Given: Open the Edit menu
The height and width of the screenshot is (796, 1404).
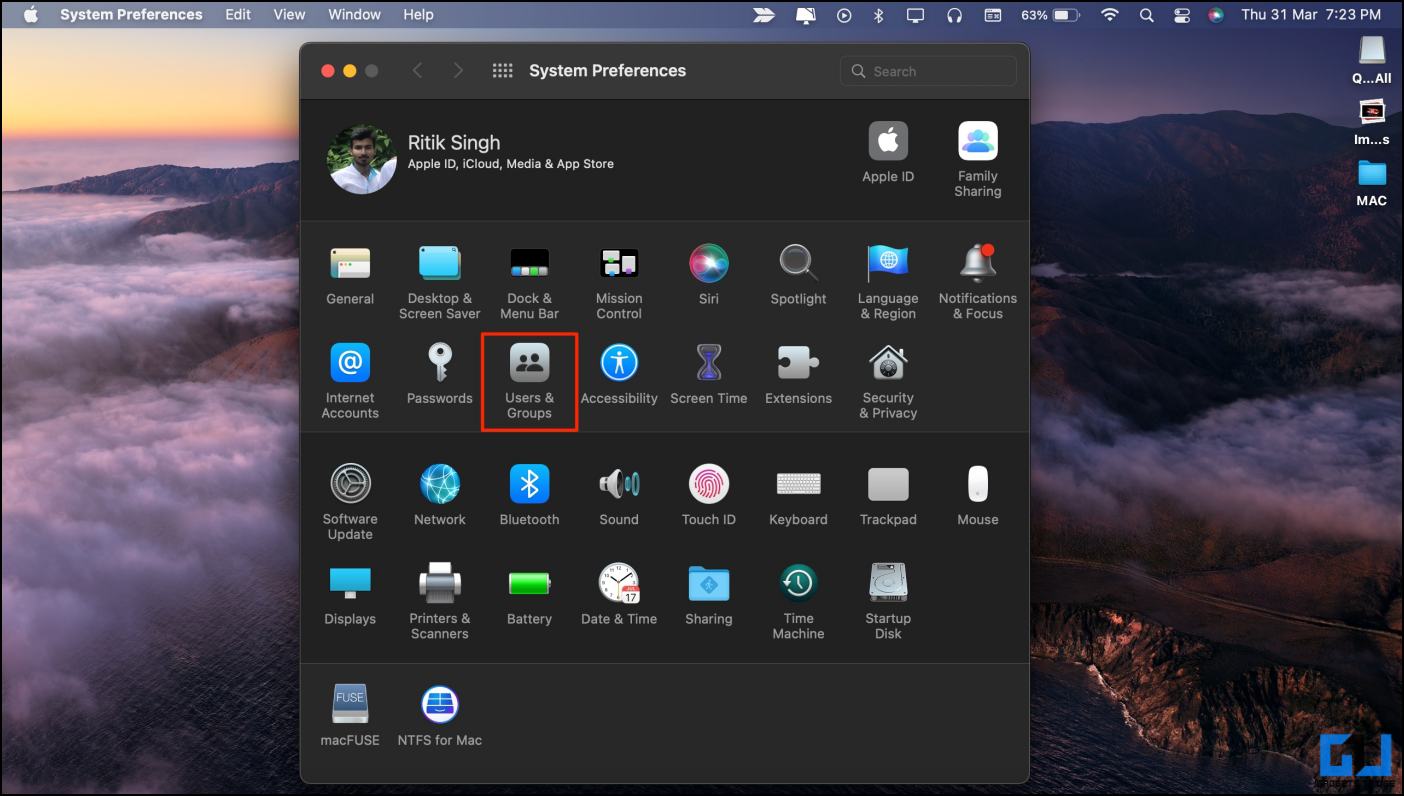Looking at the screenshot, I should click(238, 14).
